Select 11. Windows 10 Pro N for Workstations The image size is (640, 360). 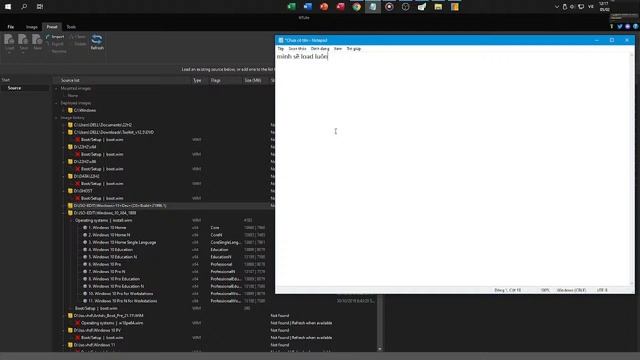pos(122,301)
